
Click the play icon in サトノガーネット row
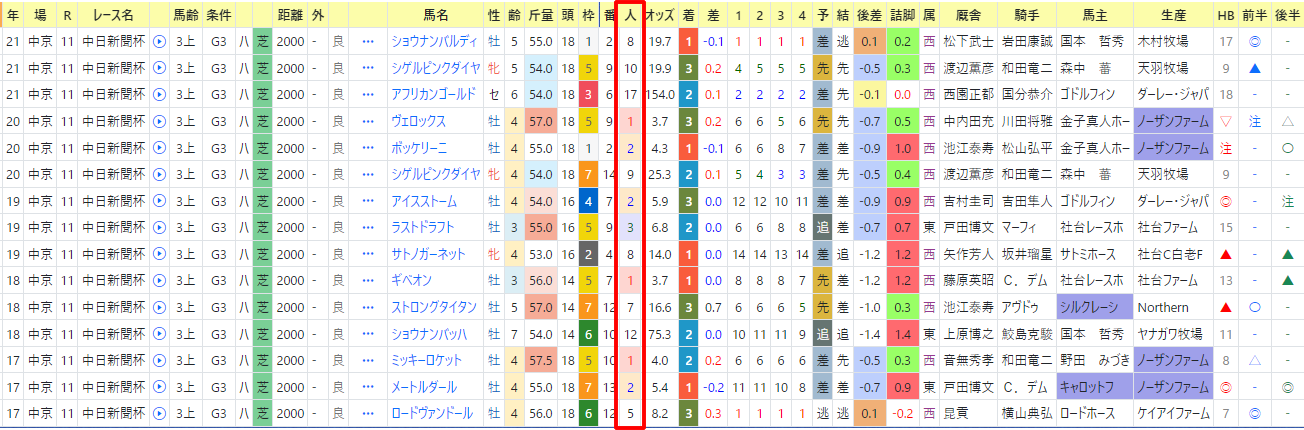coord(158,254)
